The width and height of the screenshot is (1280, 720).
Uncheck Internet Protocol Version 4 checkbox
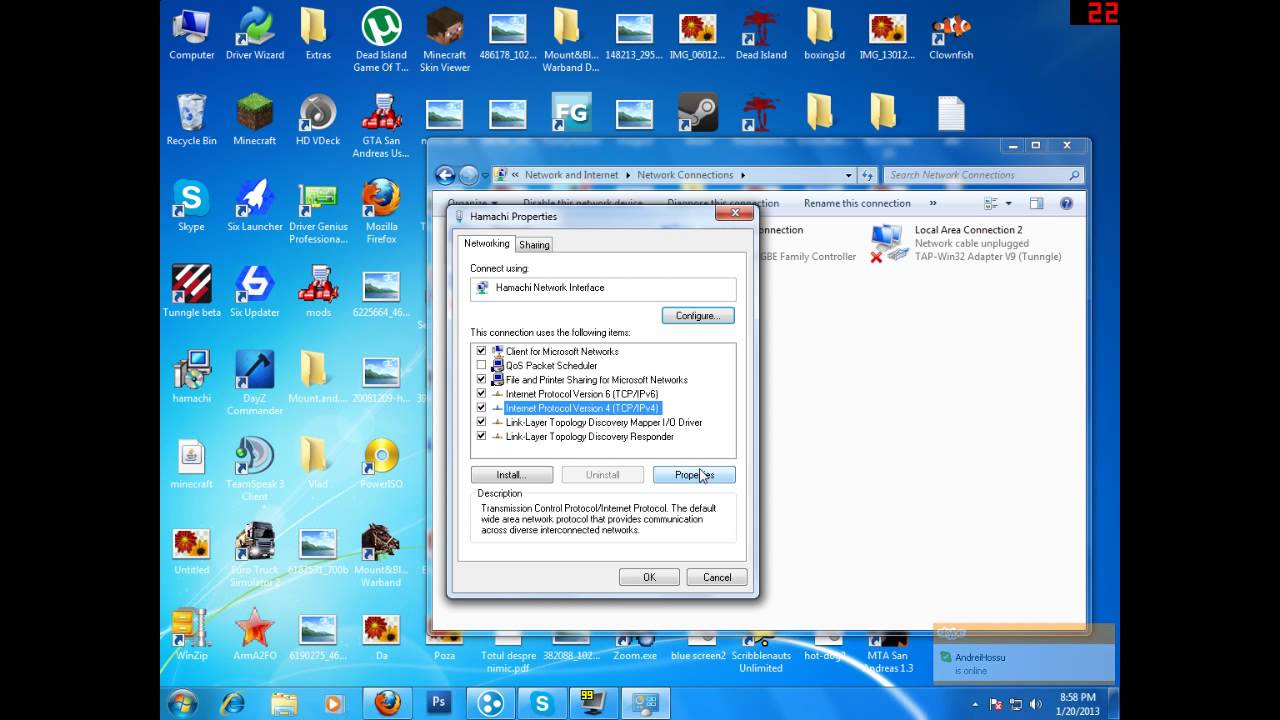pyautogui.click(x=481, y=408)
